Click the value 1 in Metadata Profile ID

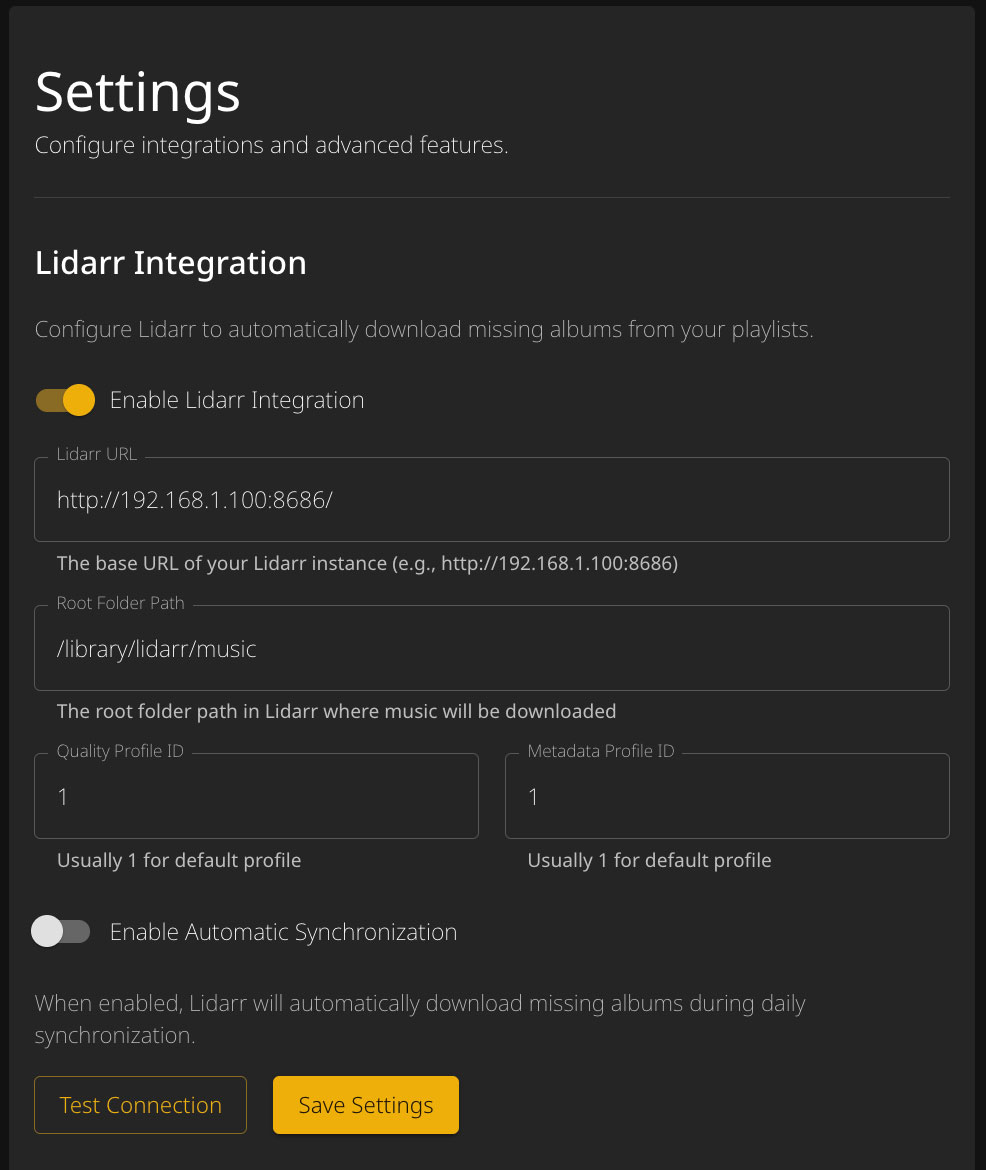(533, 796)
